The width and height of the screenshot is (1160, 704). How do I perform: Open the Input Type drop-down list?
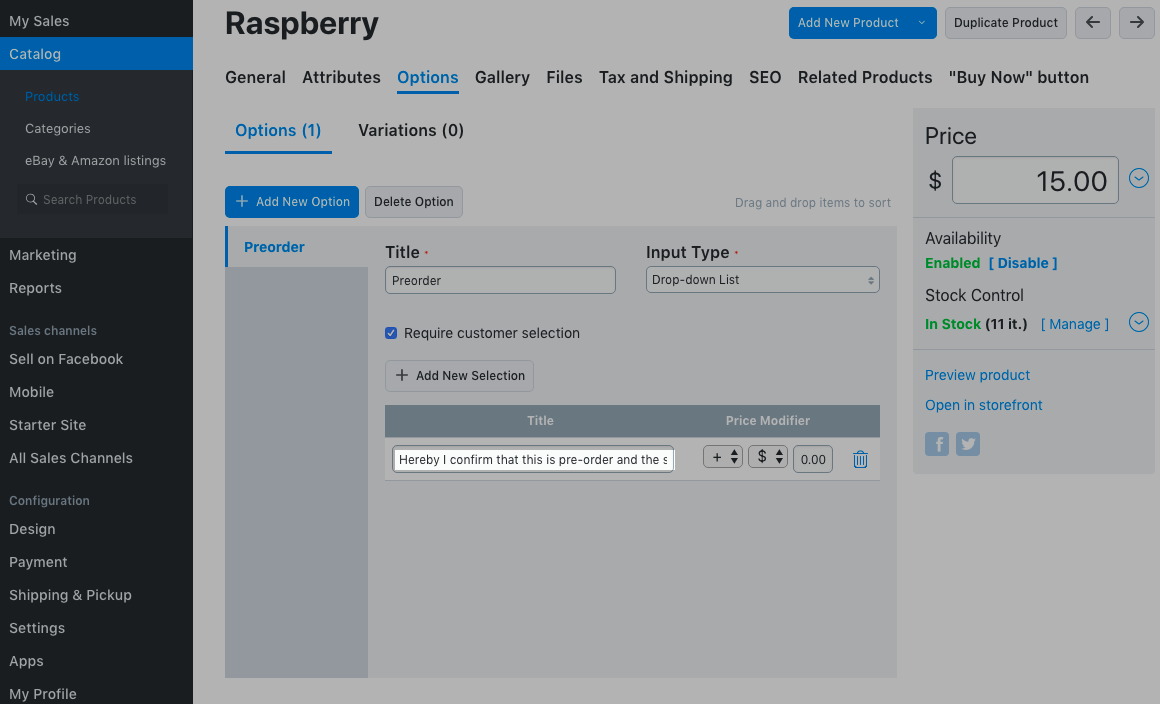(x=762, y=280)
